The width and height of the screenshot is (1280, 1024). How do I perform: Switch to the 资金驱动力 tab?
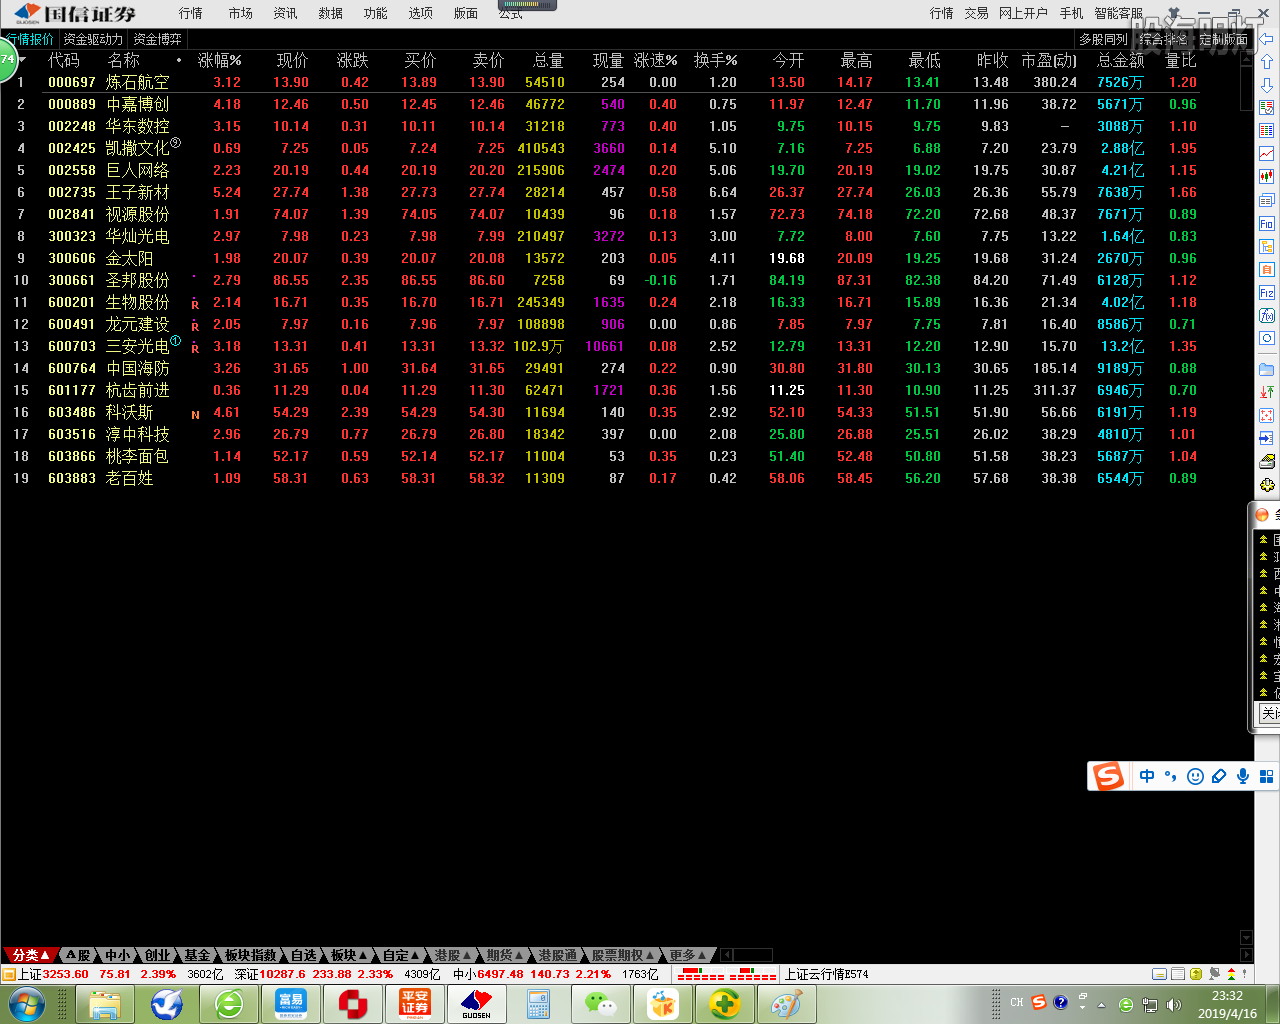pyautogui.click(x=93, y=39)
